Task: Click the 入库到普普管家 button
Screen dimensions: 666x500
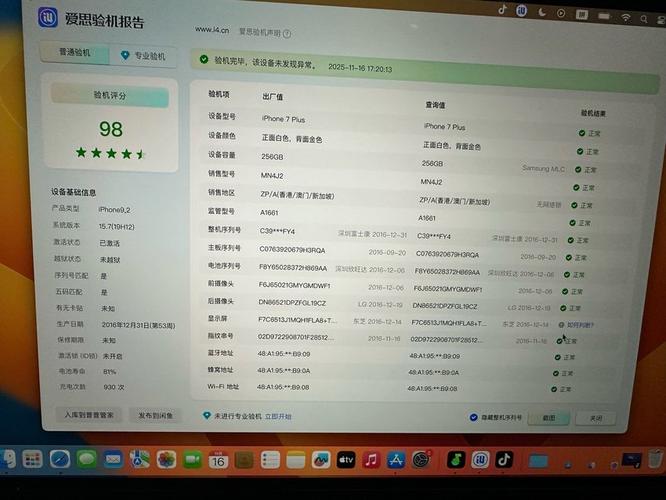Action: pyautogui.click(x=89, y=415)
